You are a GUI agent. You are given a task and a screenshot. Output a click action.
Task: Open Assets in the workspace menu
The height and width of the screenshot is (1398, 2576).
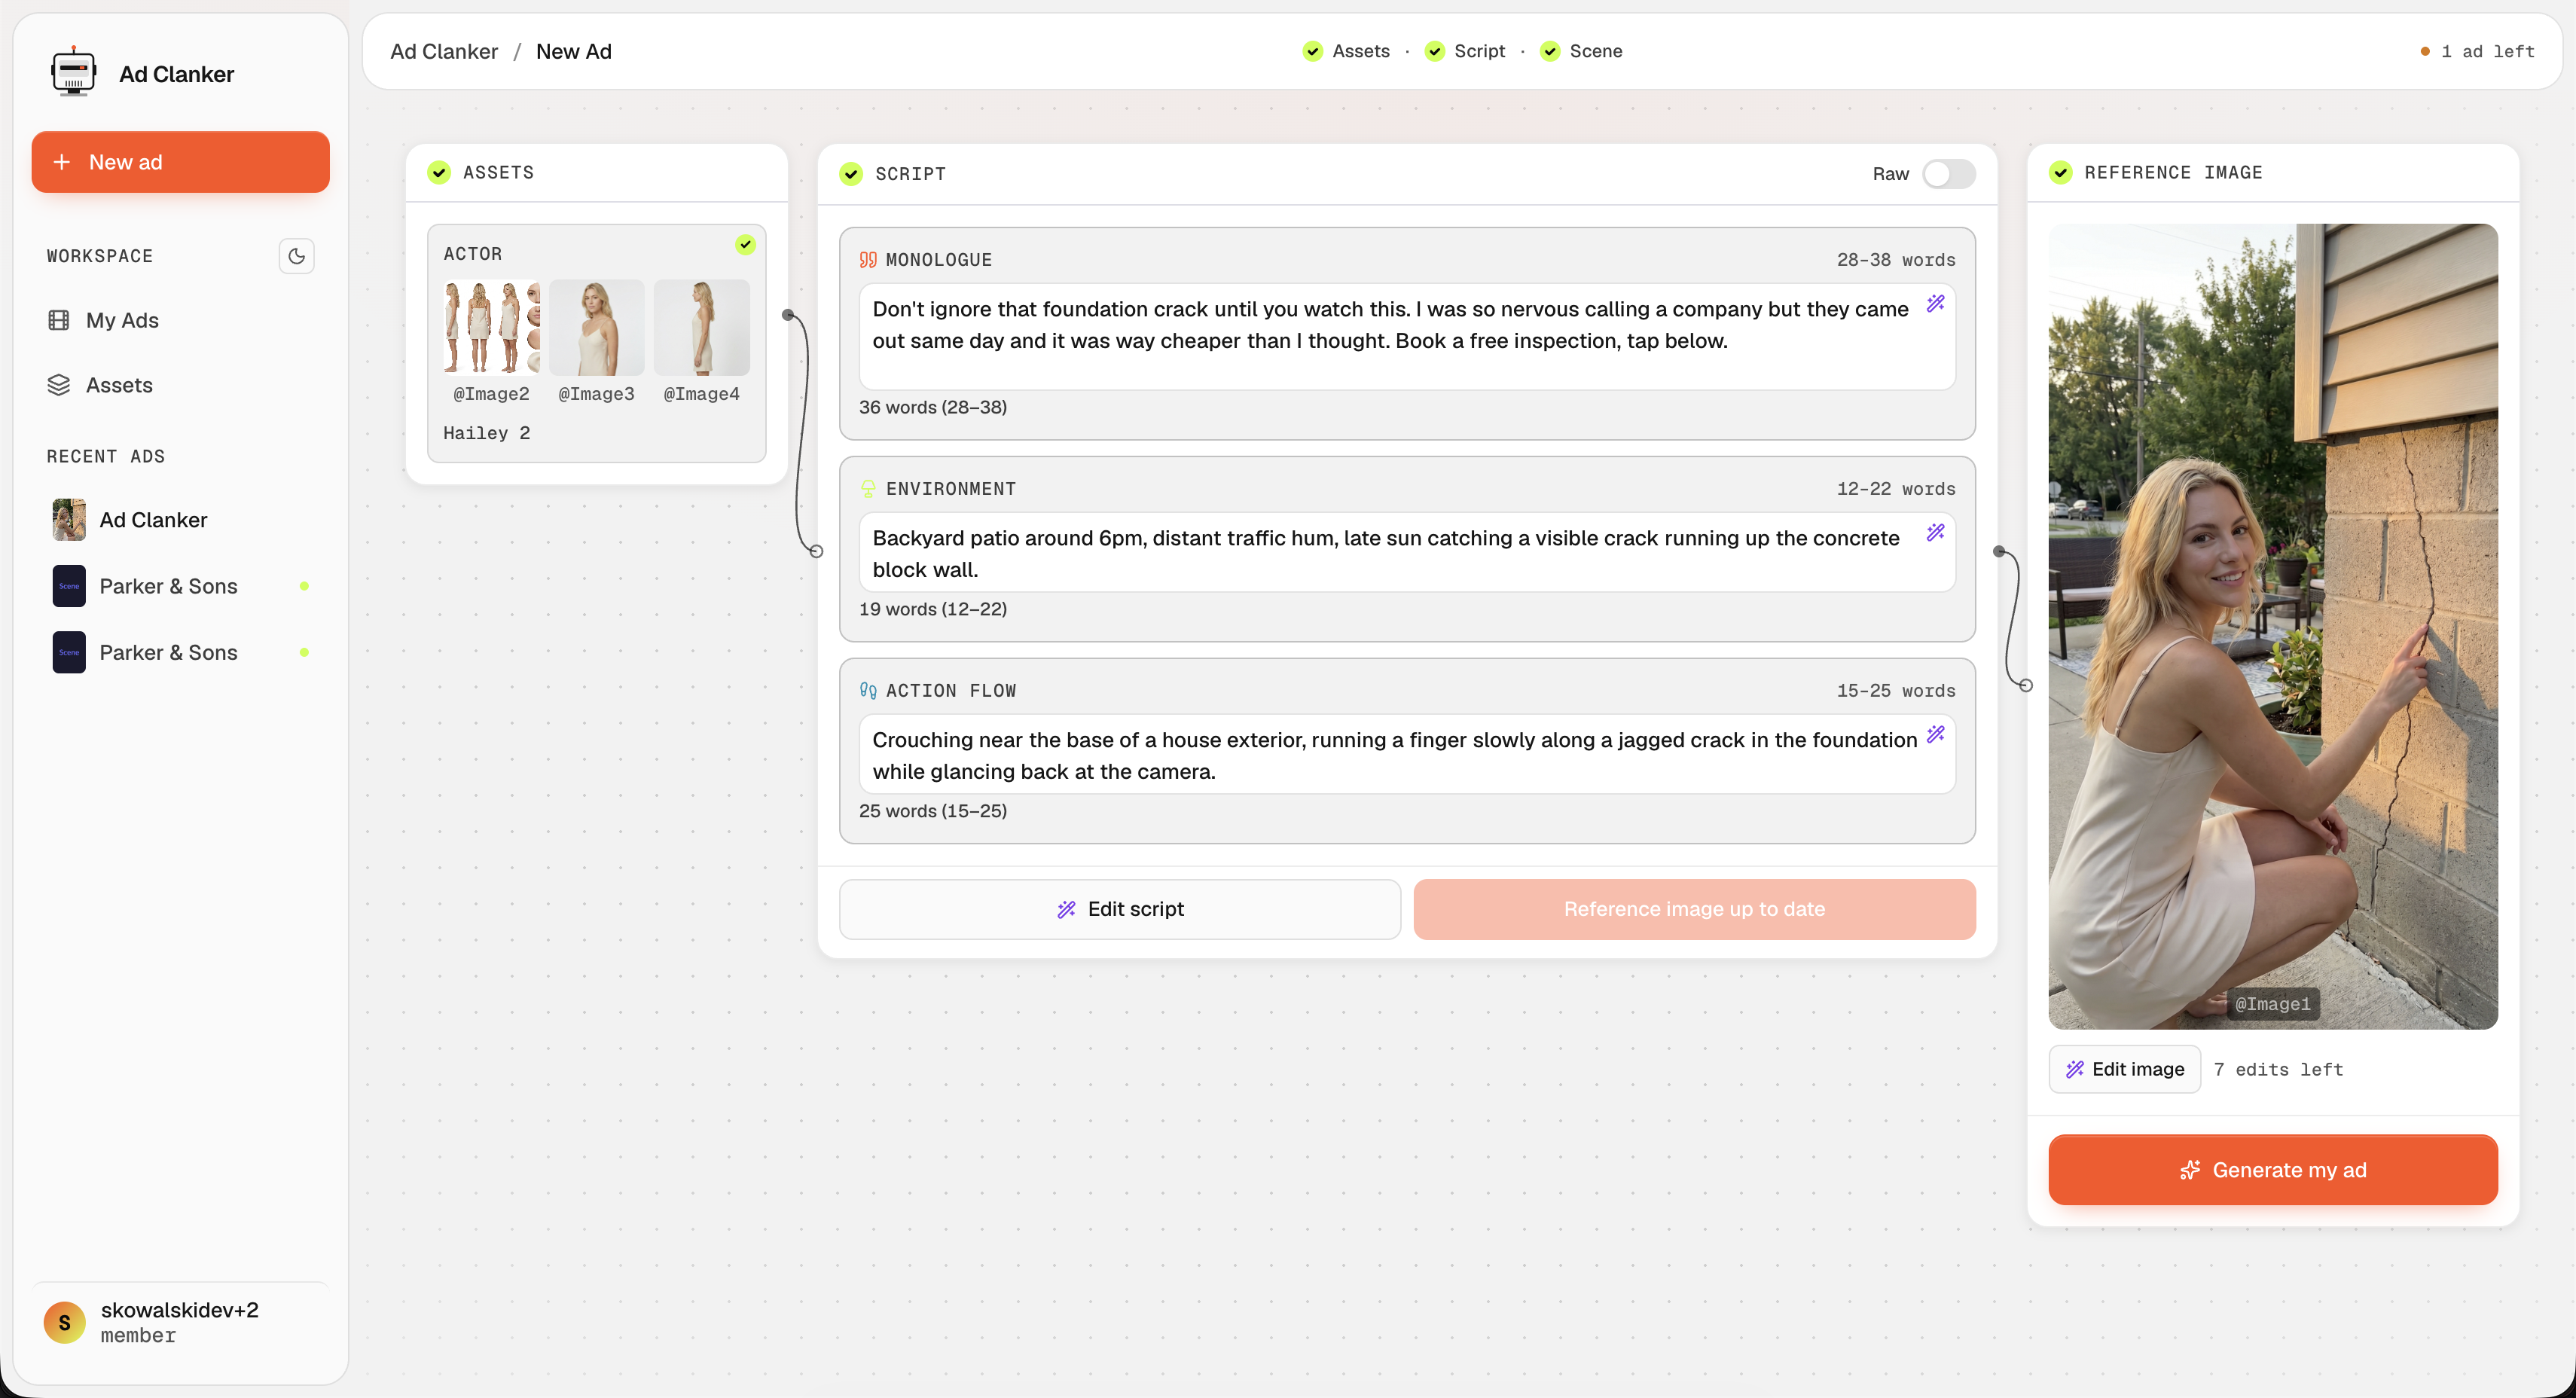tap(180, 385)
